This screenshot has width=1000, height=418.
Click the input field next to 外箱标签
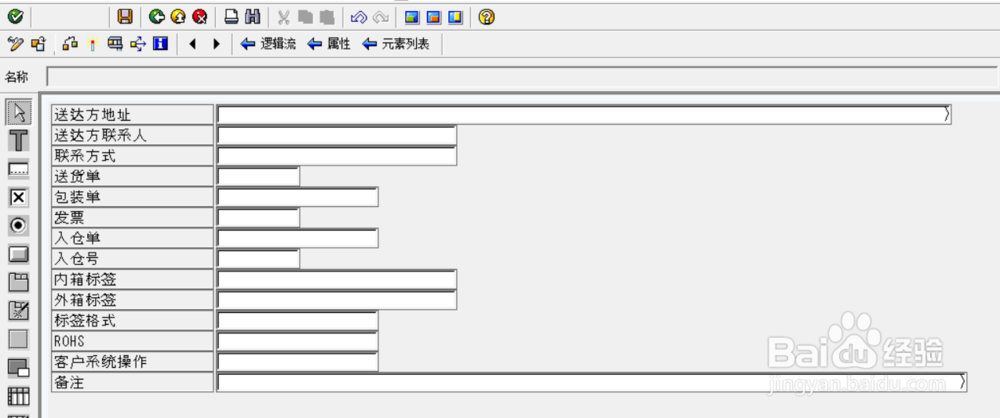[x=337, y=299]
